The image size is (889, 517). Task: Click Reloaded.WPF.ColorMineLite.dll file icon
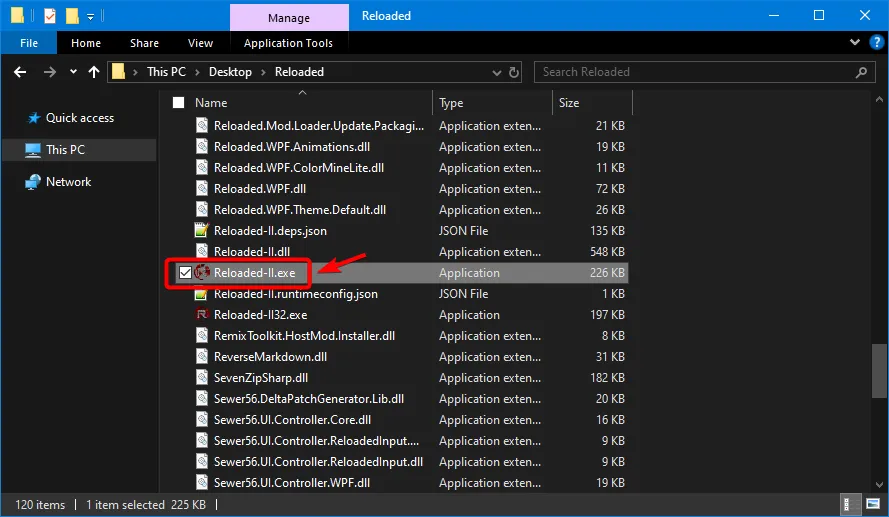pos(202,168)
